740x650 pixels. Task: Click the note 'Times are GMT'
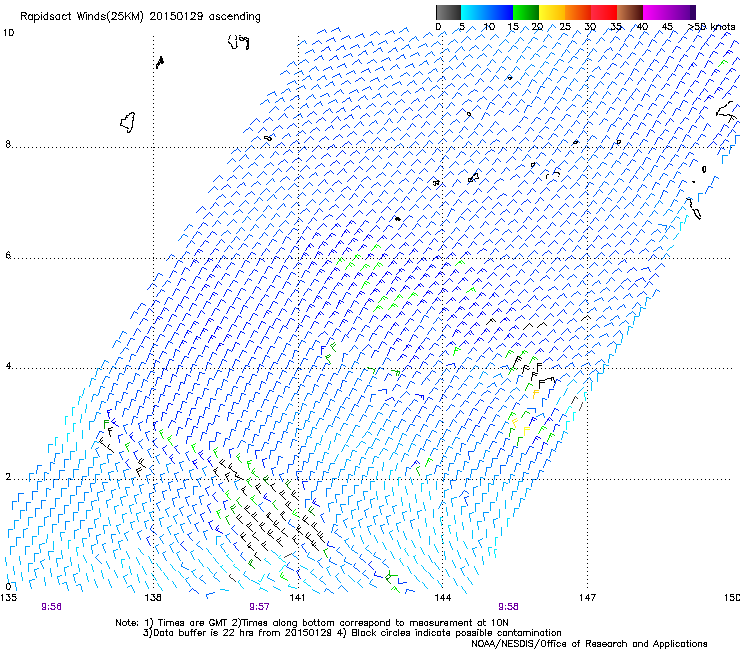(x=193, y=623)
